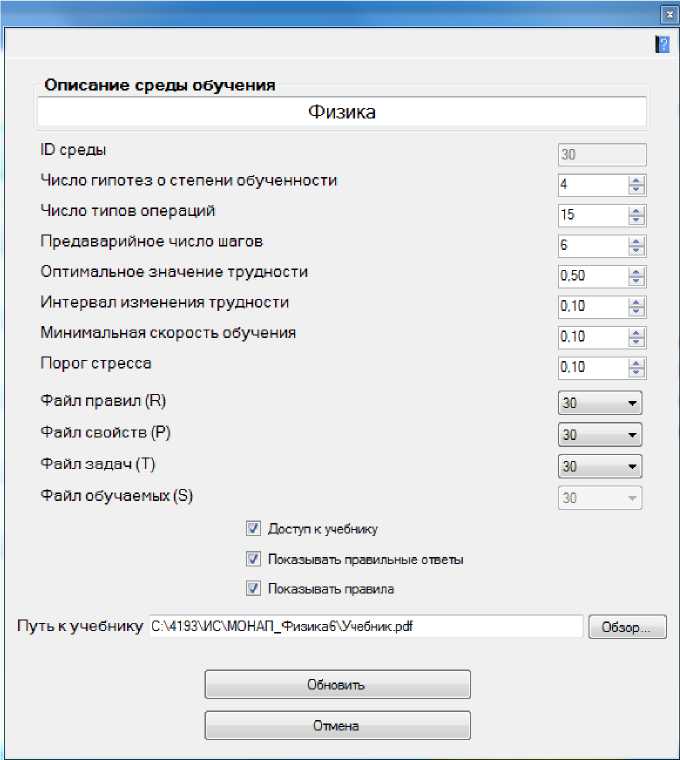Toggle the Доступ к учебнику checkbox
Image resolution: width=680 pixels, height=760 pixels.
[253, 529]
